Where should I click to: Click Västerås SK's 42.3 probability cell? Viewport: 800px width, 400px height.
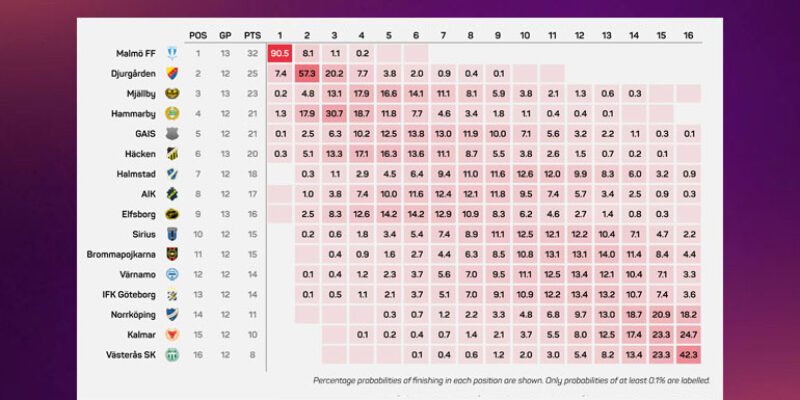coord(688,355)
